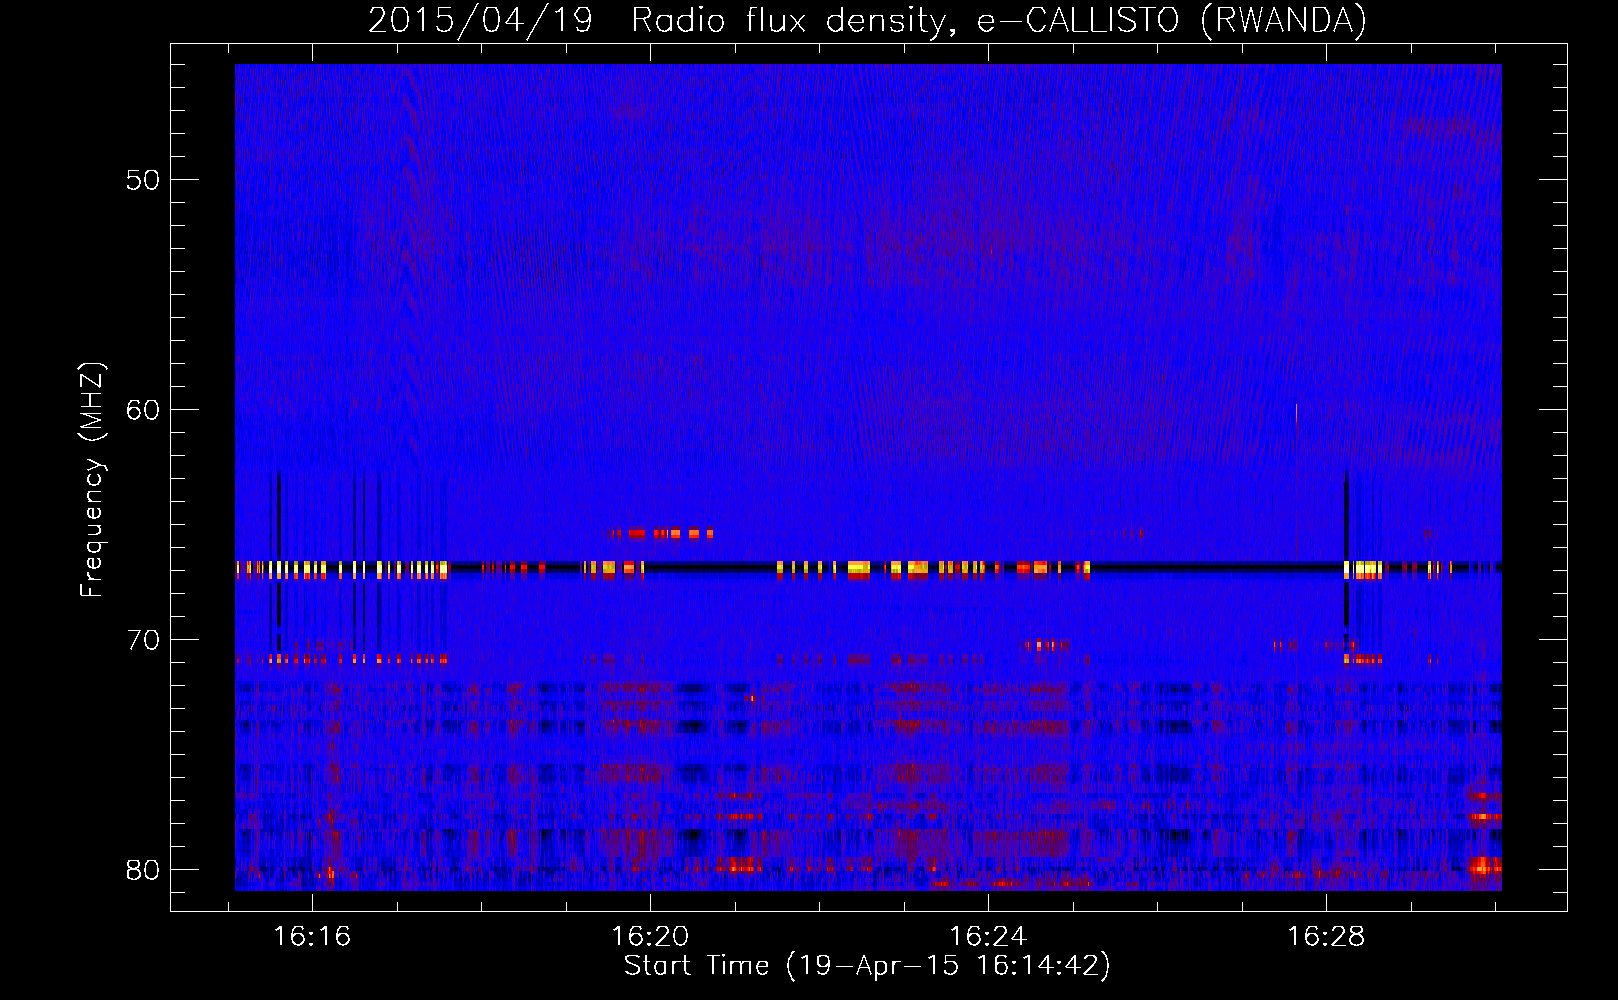This screenshot has height=1000, width=1618.
Task: Click the 'Frequency (MHZ)' axis label
Action: (x=91, y=480)
